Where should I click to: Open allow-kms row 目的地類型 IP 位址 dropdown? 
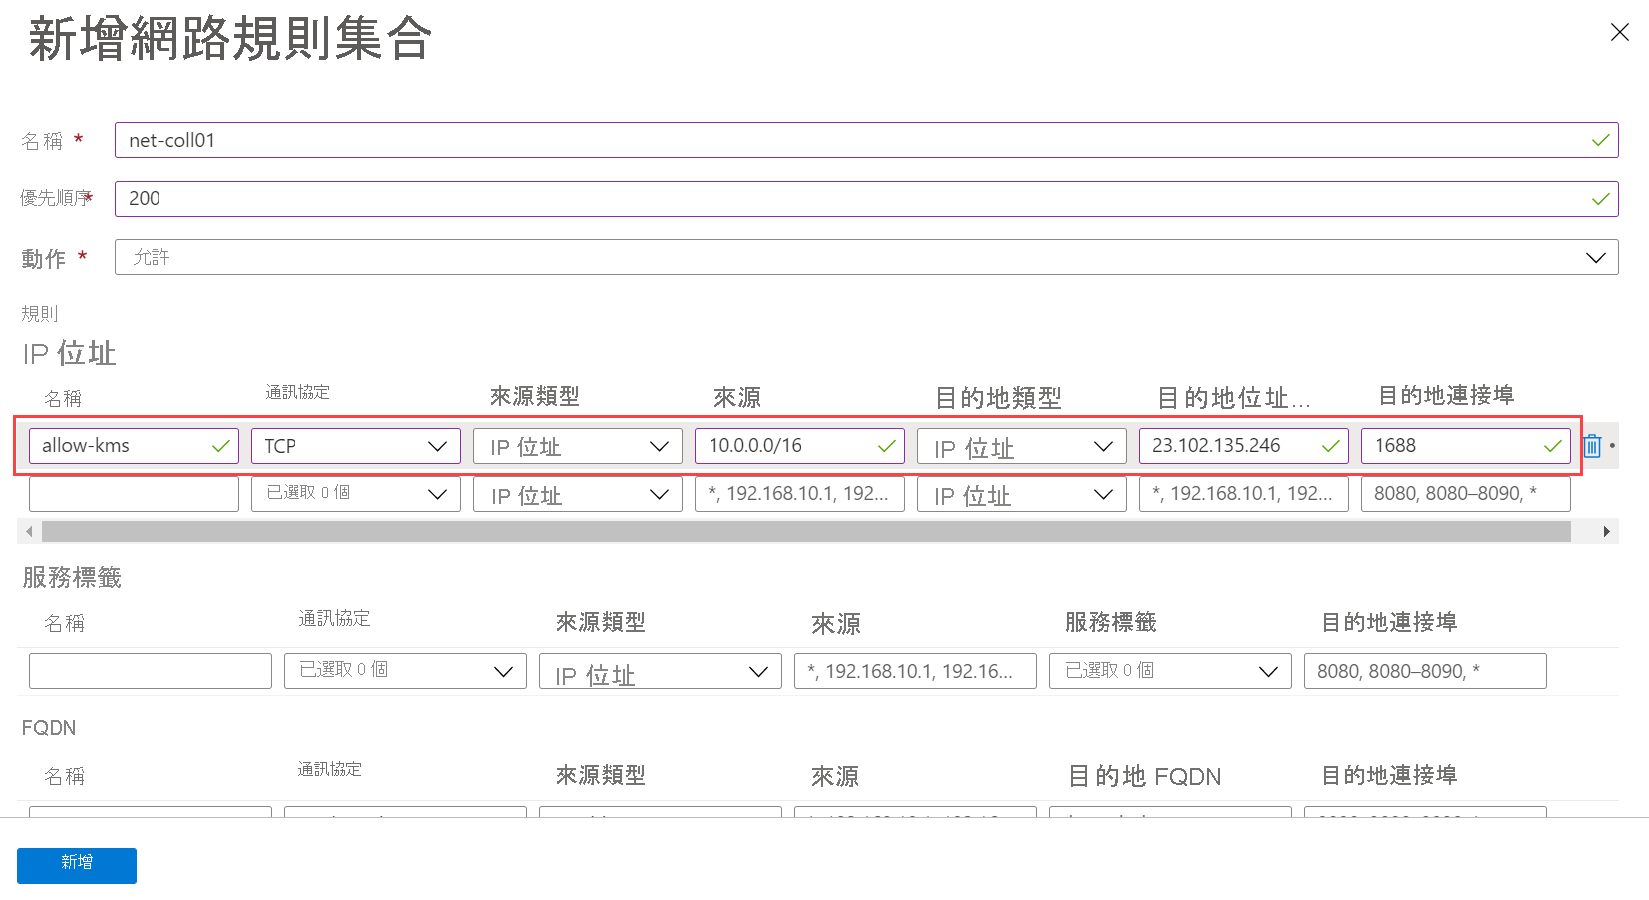(1022, 446)
